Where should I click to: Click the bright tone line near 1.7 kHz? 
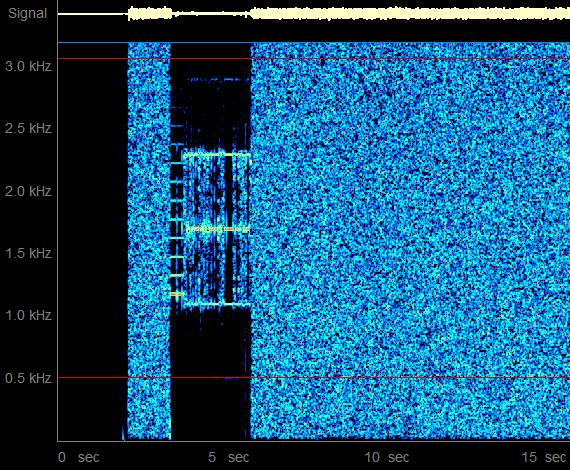[x=218, y=229]
